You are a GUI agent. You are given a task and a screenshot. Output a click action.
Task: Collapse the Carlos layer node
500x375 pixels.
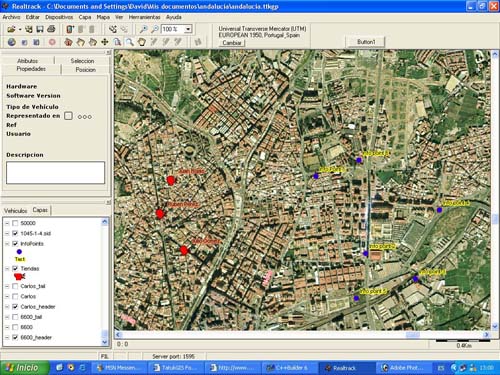7,296
